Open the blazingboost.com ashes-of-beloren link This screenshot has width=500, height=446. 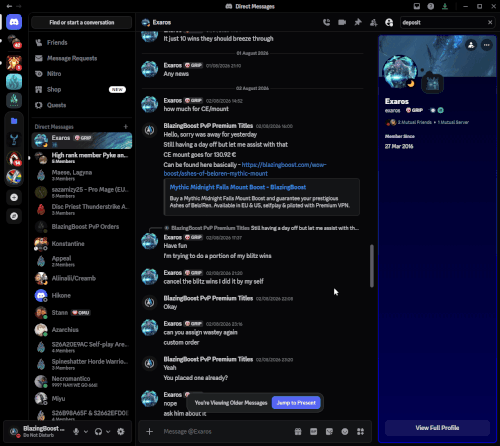[245, 169]
